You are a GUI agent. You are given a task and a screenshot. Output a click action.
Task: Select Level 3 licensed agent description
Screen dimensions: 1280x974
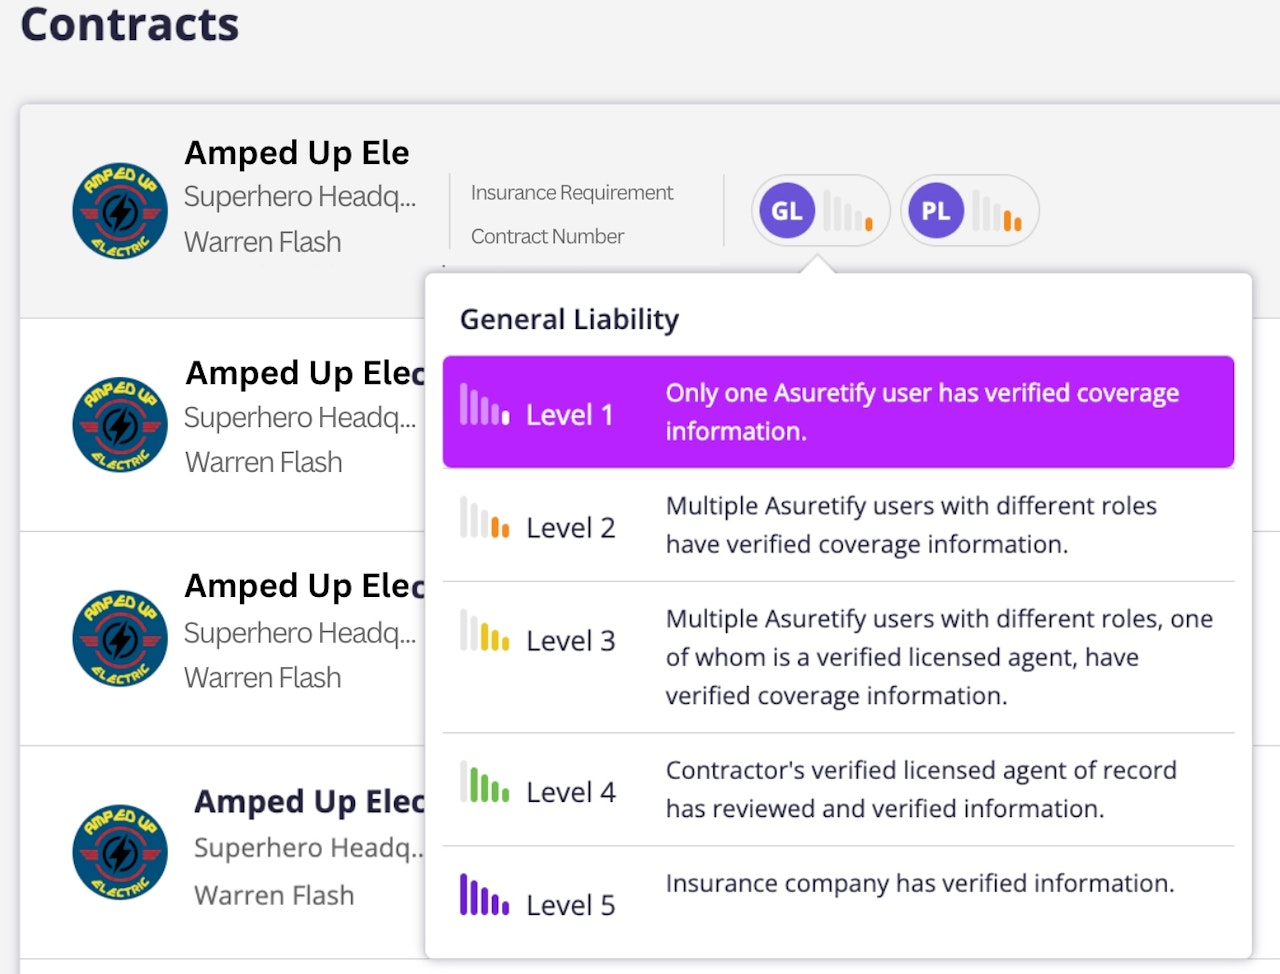pos(938,657)
